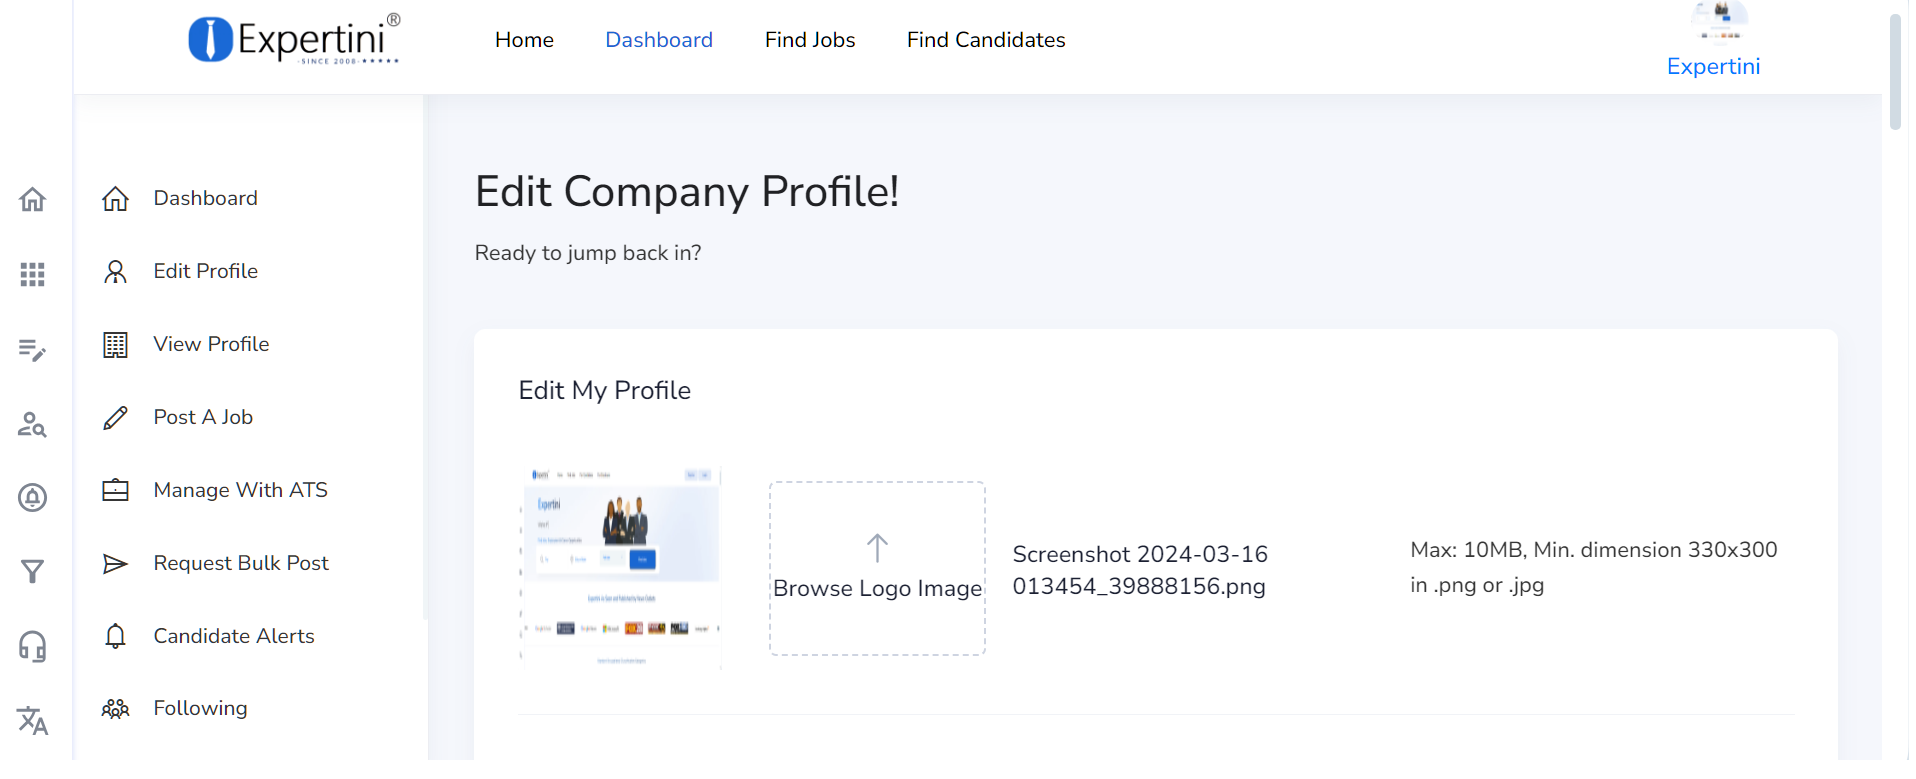Image resolution: width=1916 pixels, height=779 pixels.
Task: Click the uploaded logo screenshot thumbnail
Action: pyautogui.click(x=620, y=567)
